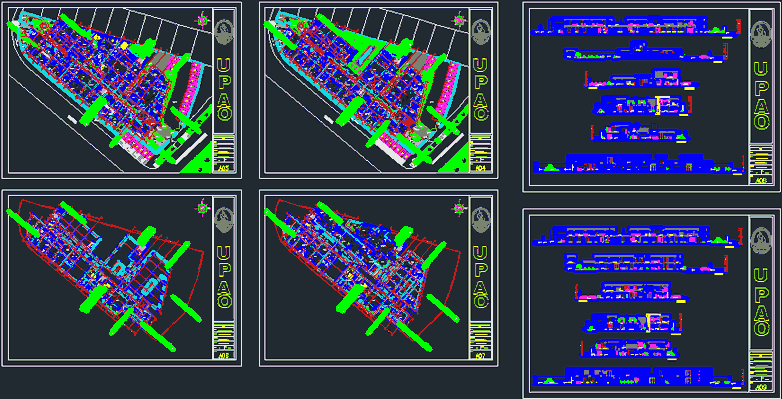Select the A04 sheet number label
The width and height of the screenshot is (782, 399).
481,169
